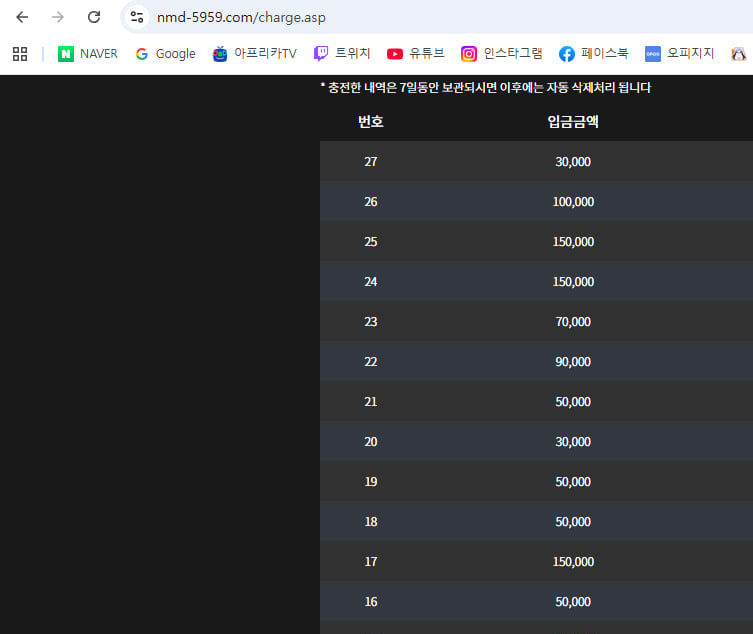
Task: Open the 페이스북 bookmark
Action: 594,54
